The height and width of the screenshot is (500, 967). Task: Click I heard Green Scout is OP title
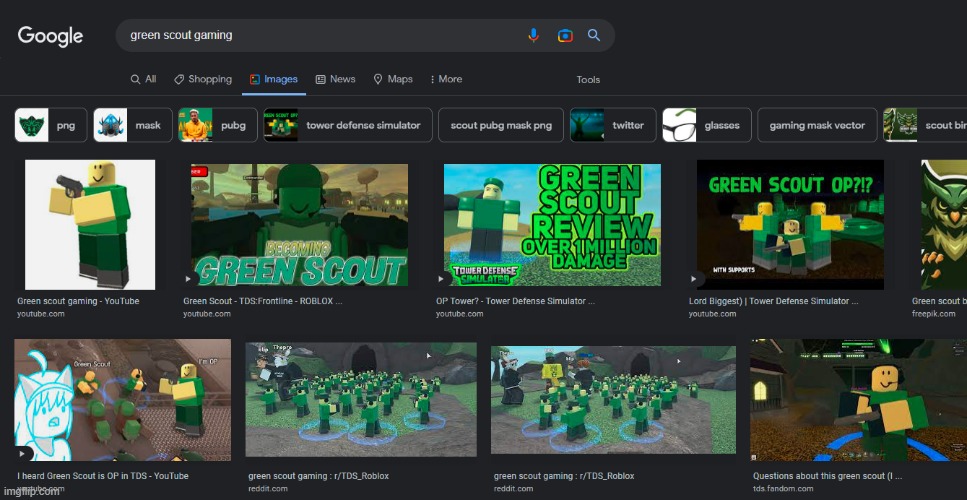[102, 476]
